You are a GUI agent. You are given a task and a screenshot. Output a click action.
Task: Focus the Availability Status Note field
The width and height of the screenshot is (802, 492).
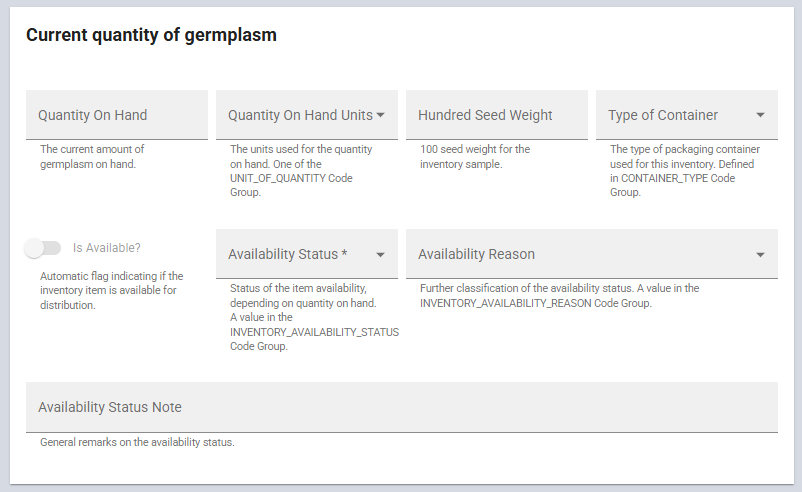pos(401,407)
